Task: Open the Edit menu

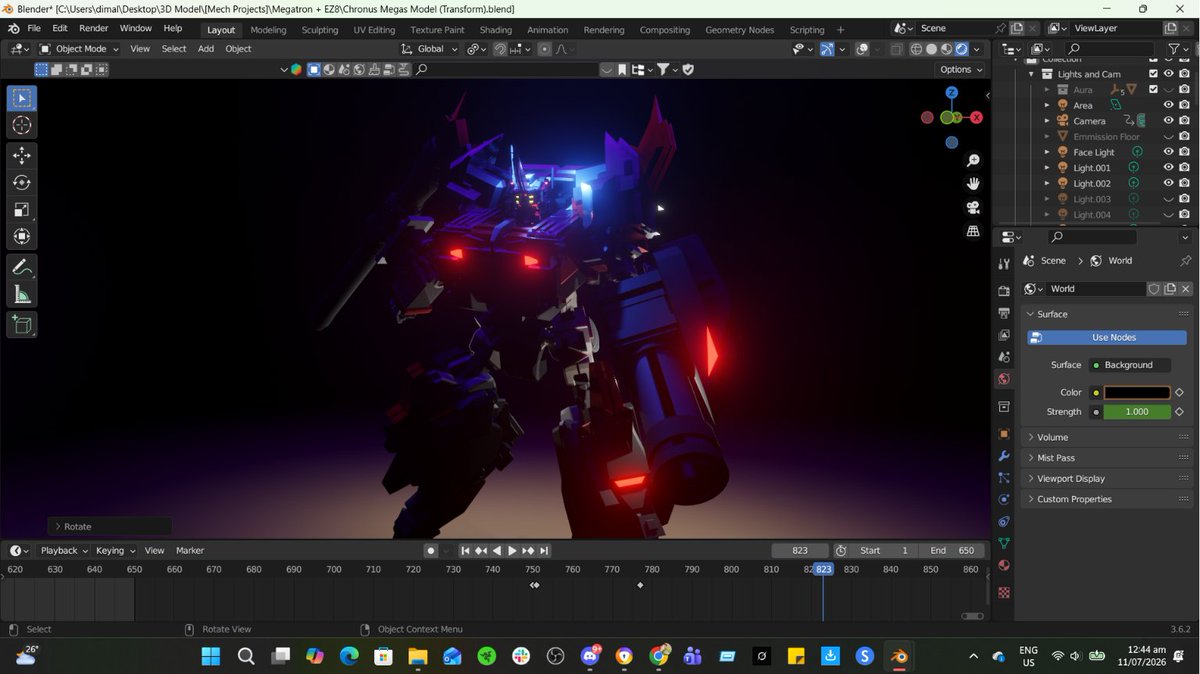Action: click(60, 29)
